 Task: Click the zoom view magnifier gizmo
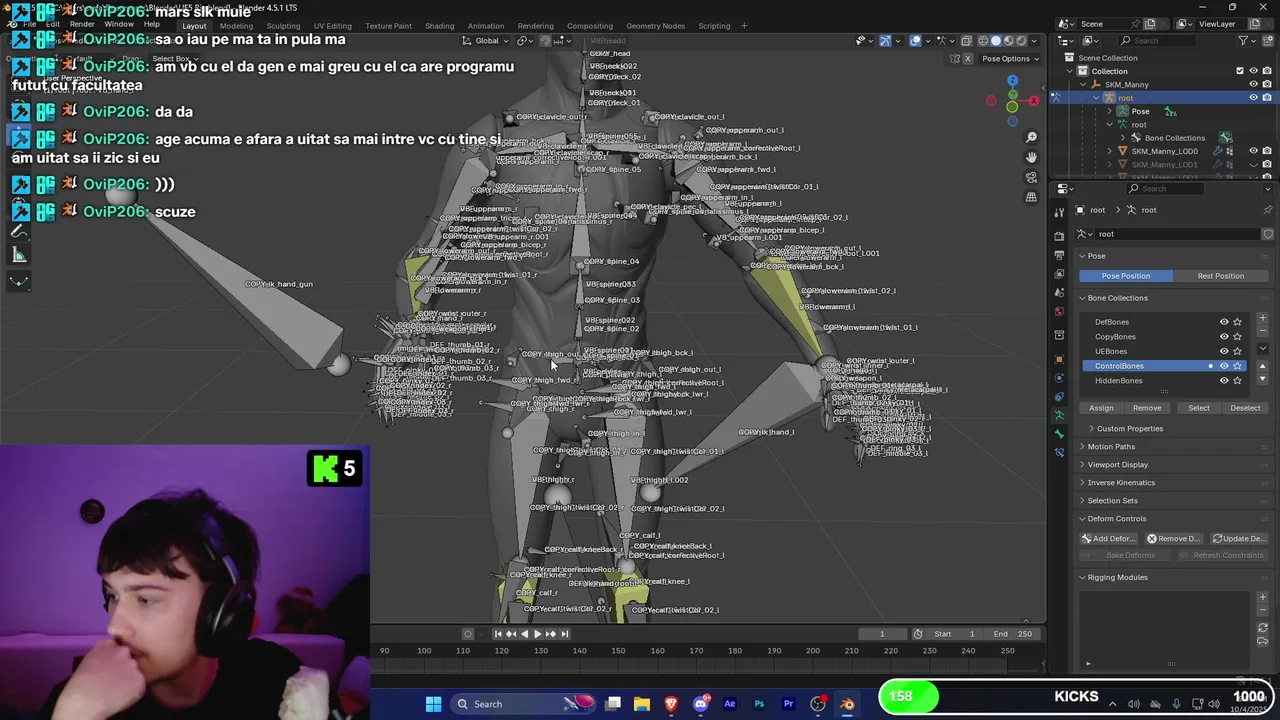point(1031,137)
